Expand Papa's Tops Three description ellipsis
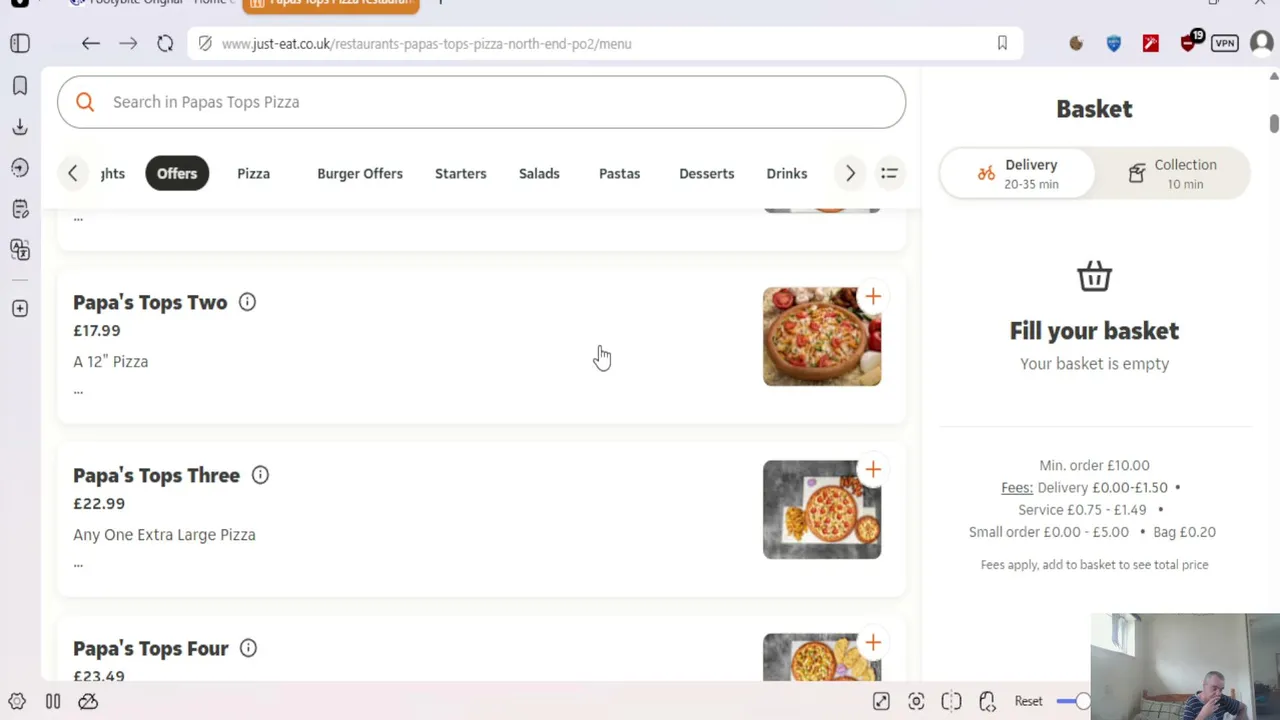Viewport: 1280px width, 720px height. click(x=78, y=564)
